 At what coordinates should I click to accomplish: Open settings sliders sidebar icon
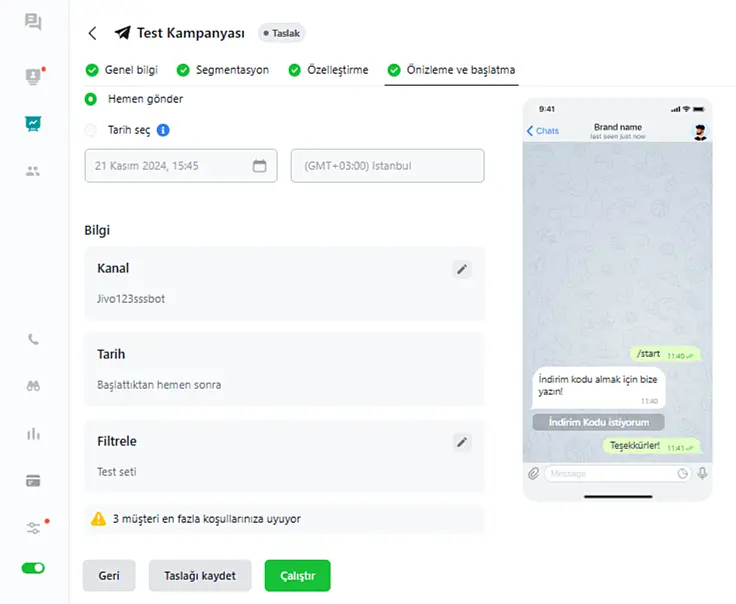pyautogui.click(x=33, y=528)
